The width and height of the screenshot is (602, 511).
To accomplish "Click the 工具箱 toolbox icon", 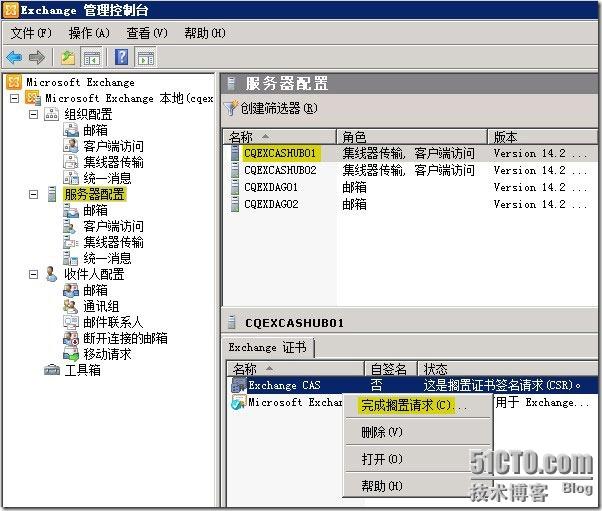I will point(51,370).
